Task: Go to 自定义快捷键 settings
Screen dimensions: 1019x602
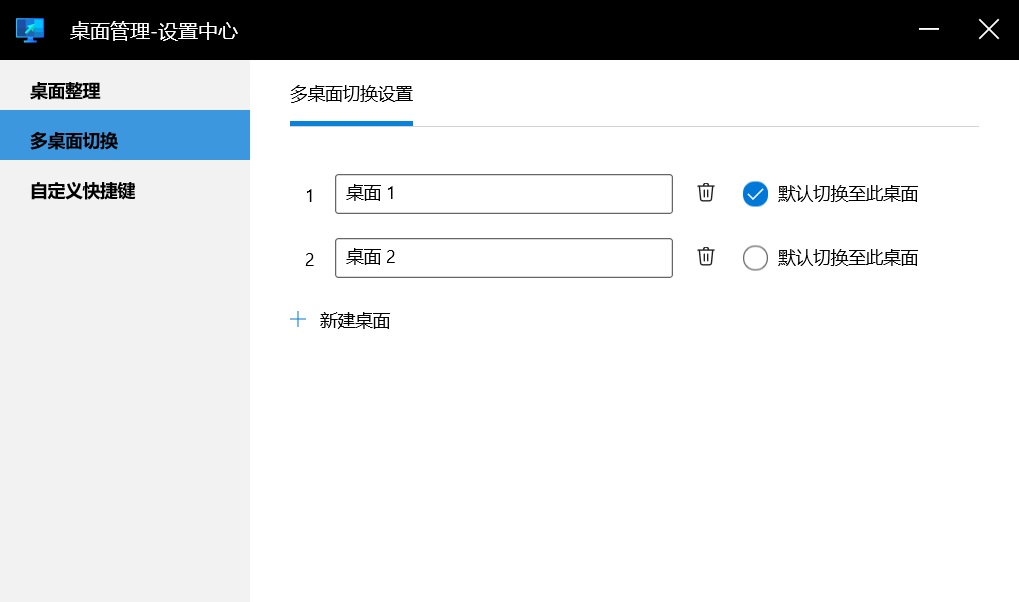Action: point(82,191)
